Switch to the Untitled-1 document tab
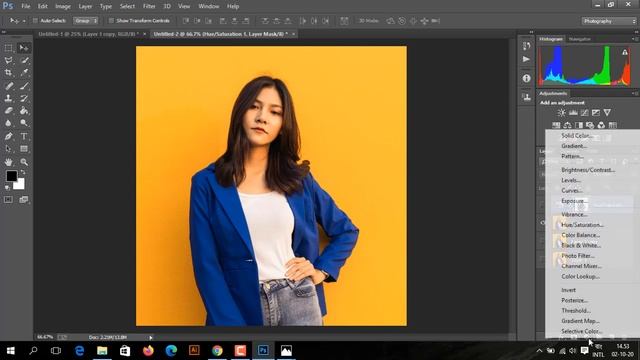Viewport: 640px width, 360px height. [89, 34]
